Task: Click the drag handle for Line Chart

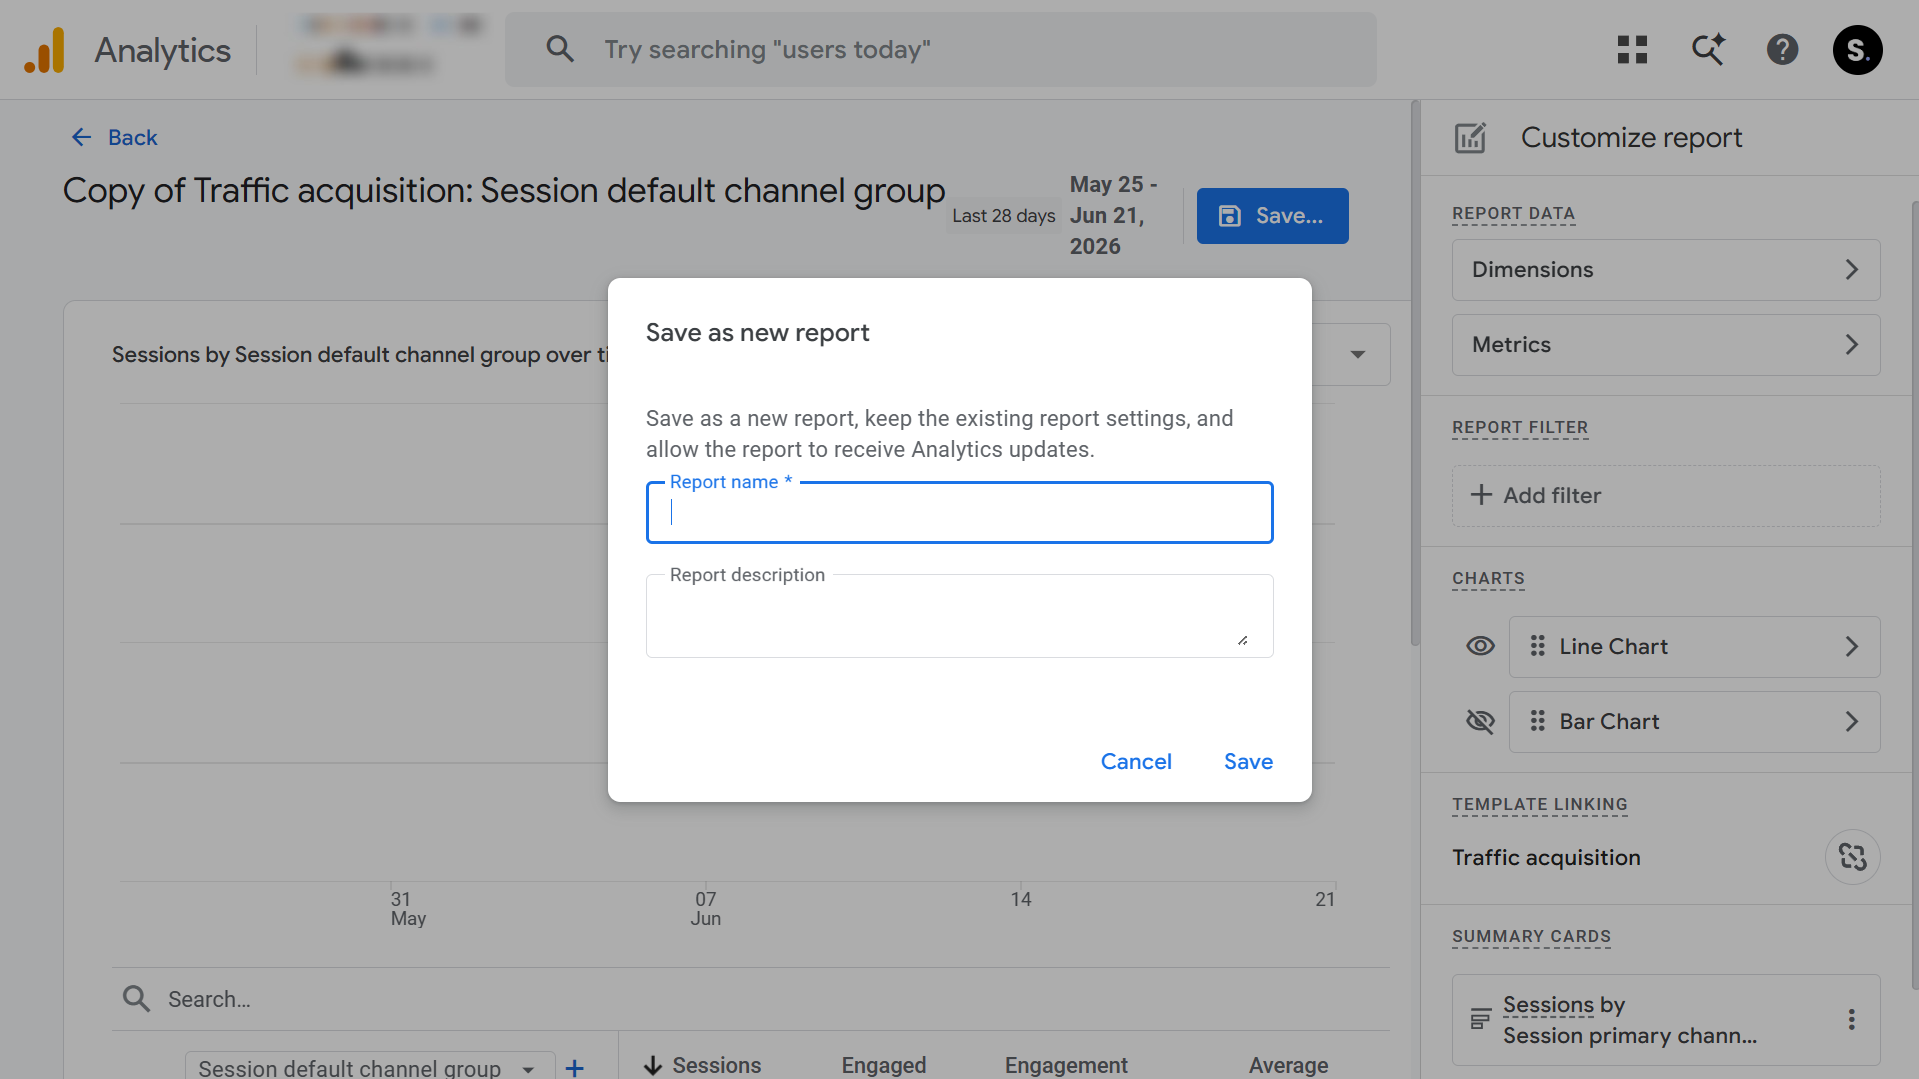Action: coord(1538,646)
